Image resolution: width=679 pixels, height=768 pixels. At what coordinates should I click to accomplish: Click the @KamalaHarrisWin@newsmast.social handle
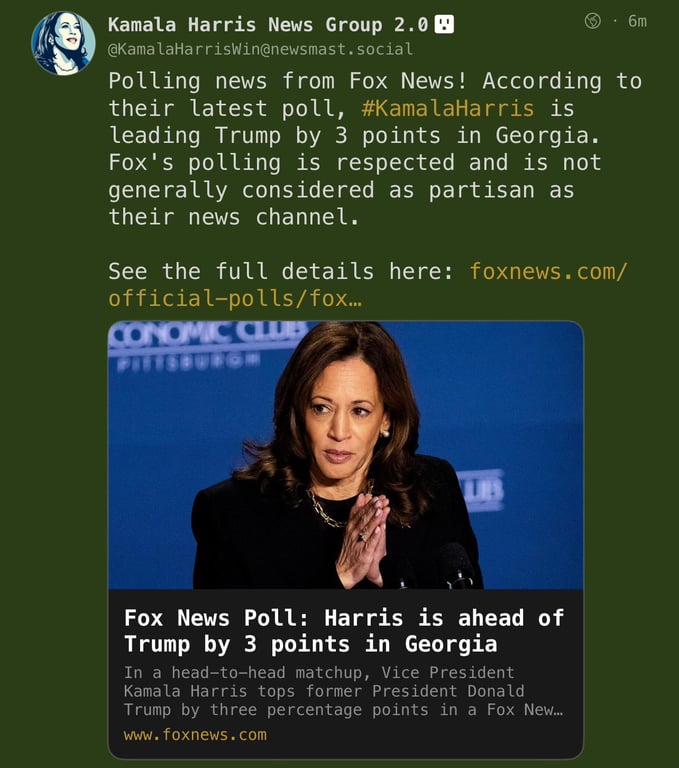tap(260, 49)
